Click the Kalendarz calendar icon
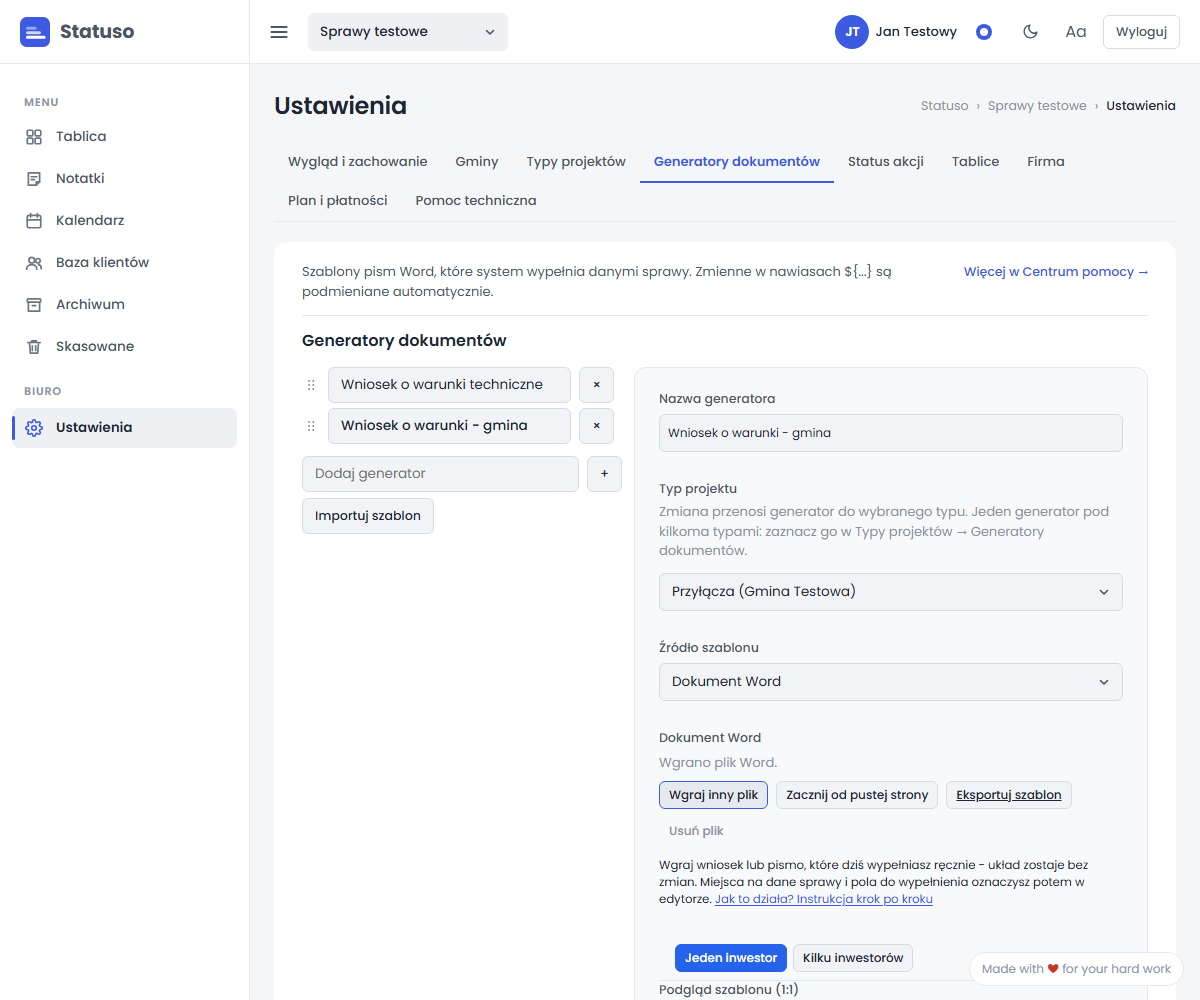The image size is (1200, 1000). tap(34, 221)
